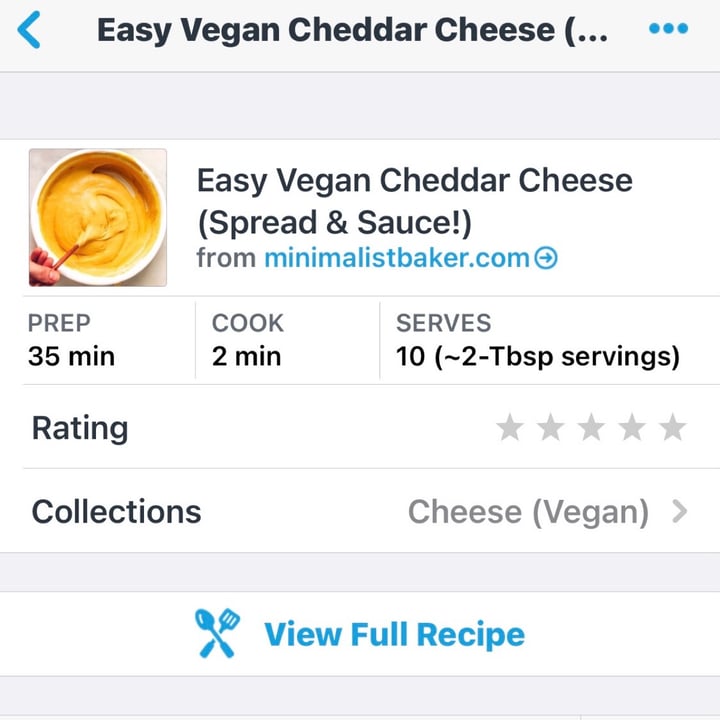The image size is (720, 720).
Task: Tap the spoon and spatula icon
Action: pyautogui.click(x=217, y=633)
